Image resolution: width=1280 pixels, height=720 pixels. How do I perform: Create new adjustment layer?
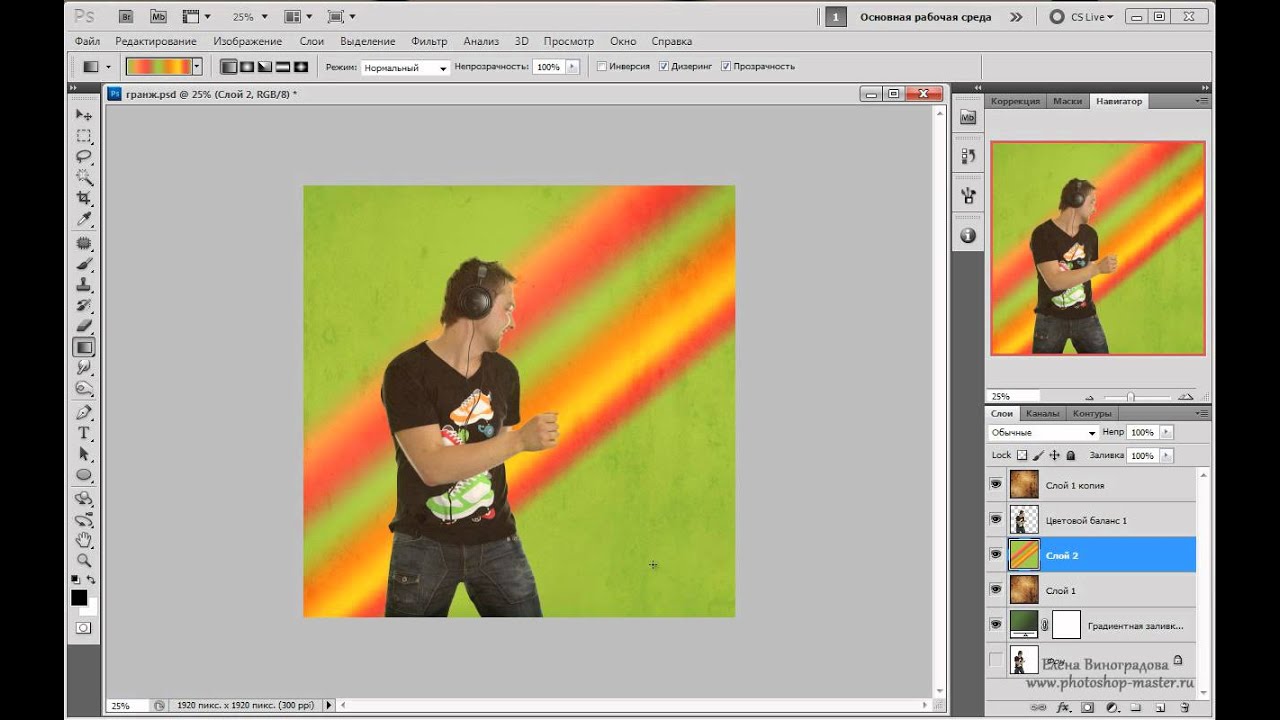1111,708
